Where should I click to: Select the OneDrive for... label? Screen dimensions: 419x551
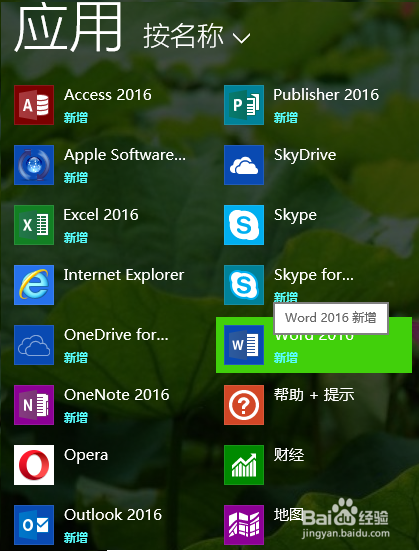click(116, 335)
